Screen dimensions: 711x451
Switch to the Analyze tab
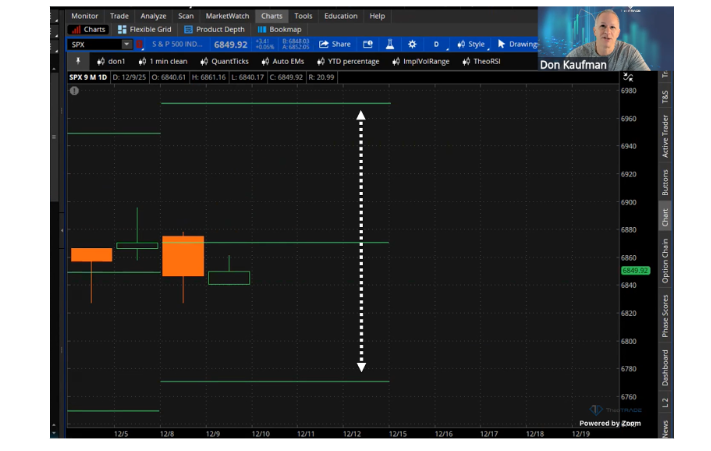[x=153, y=16]
